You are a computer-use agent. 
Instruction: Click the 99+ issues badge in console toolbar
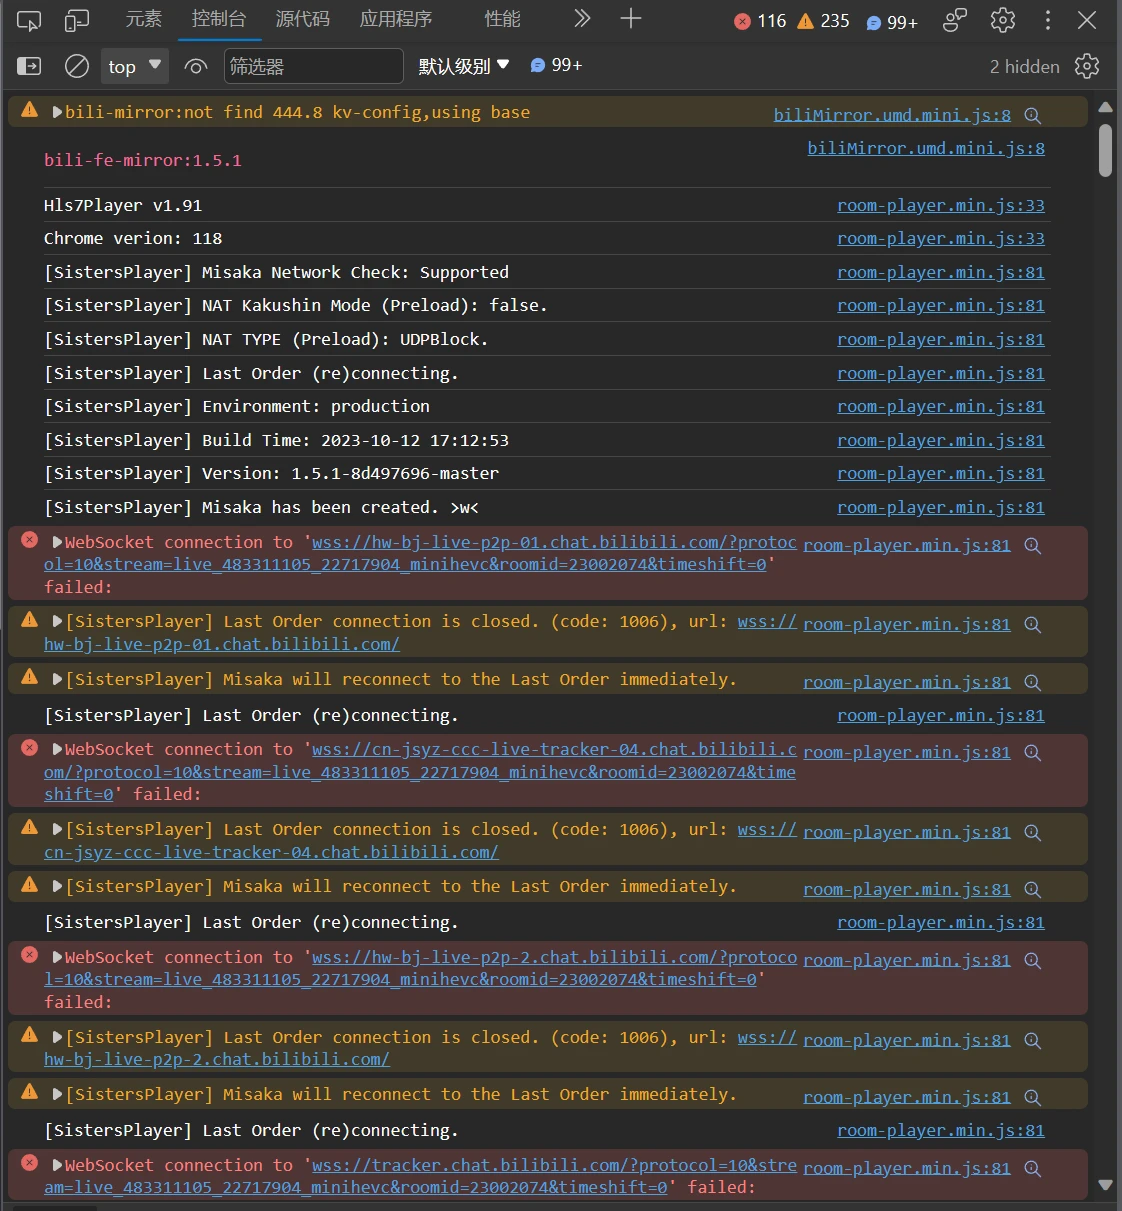556,65
